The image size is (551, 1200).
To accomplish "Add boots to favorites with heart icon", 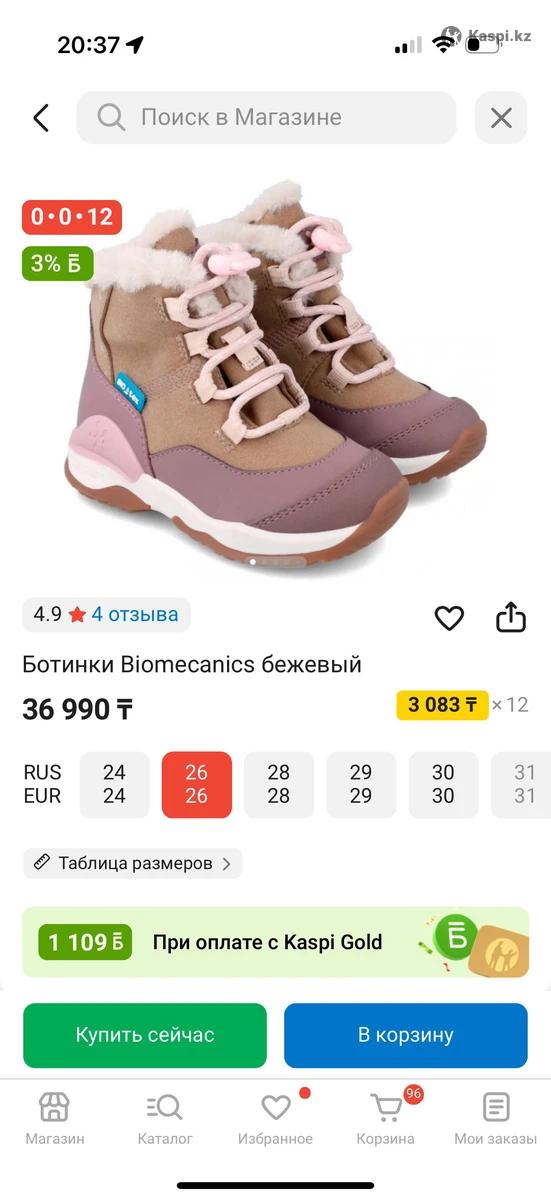I will [449, 618].
